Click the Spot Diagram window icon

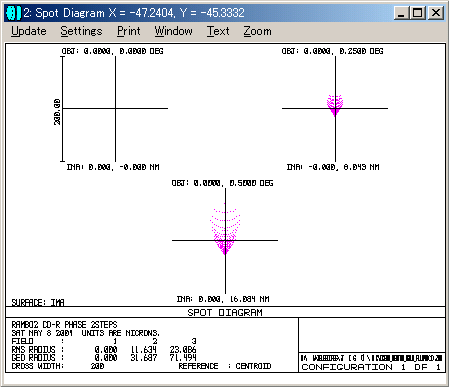tap(13, 13)
